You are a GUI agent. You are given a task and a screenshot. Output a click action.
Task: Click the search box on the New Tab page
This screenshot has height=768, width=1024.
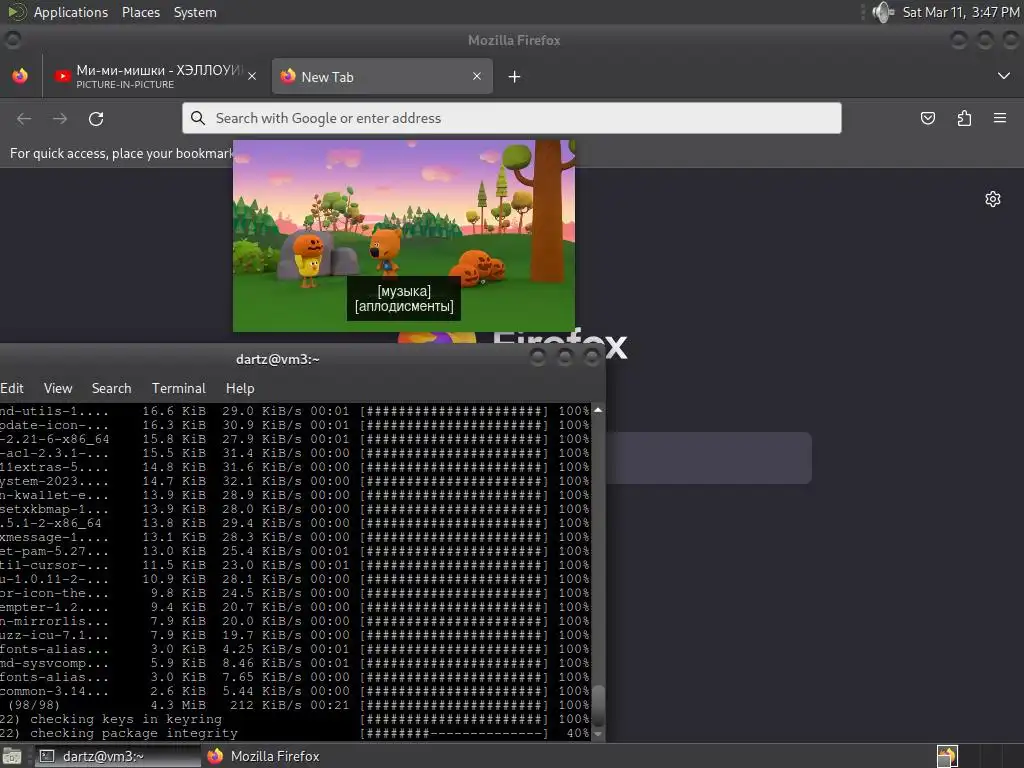click(709, 458)
